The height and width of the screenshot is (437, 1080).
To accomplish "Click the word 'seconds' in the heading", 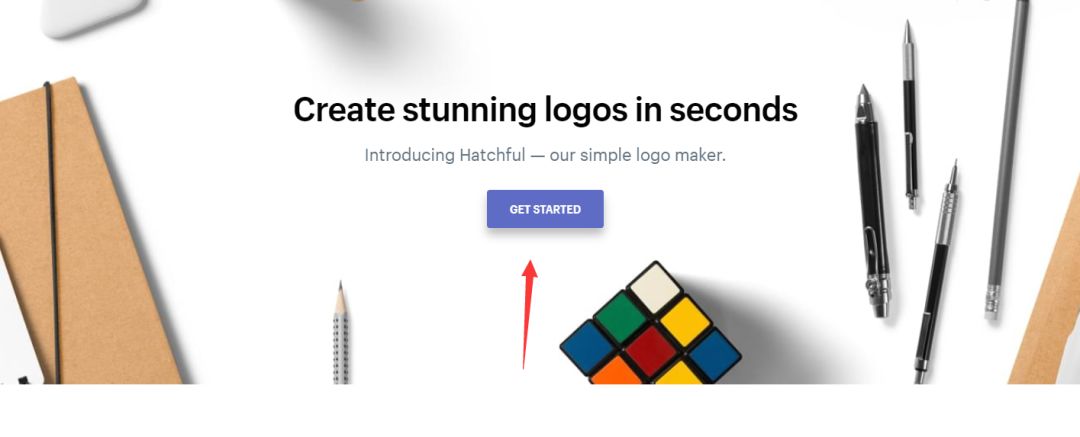I will [734, 110].
